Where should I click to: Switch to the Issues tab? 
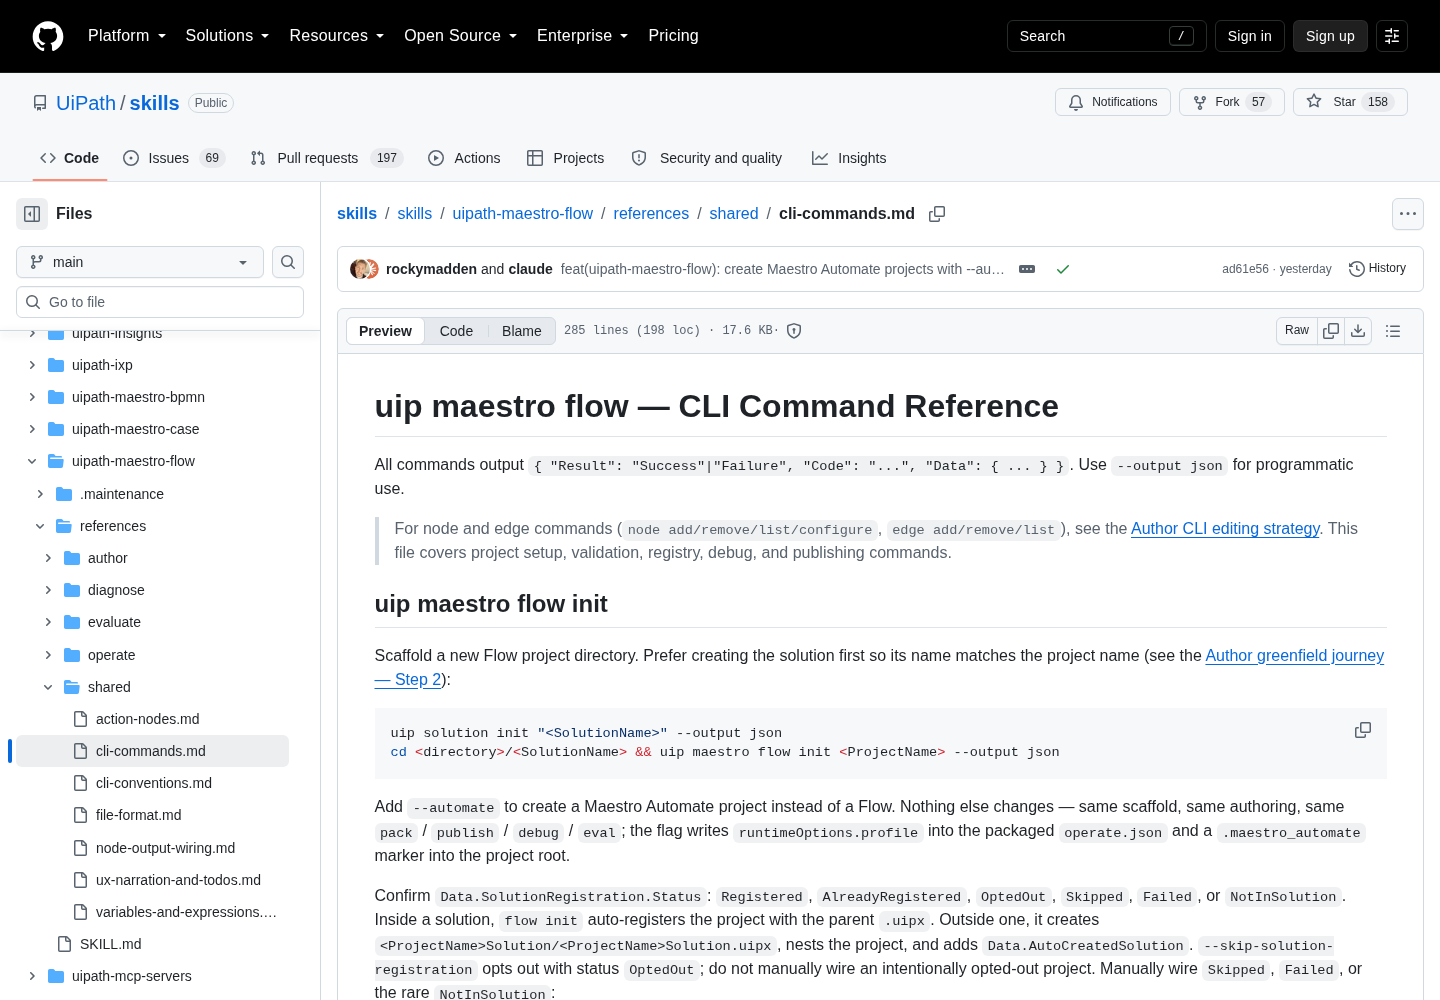pyautogui.click(x=174, y=158)
